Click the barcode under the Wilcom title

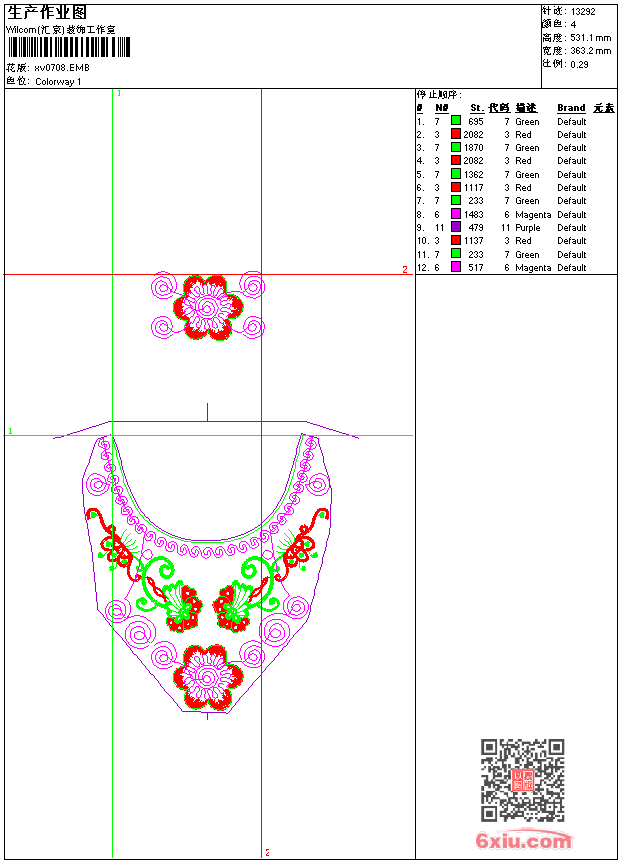click(x=69, y=47)
